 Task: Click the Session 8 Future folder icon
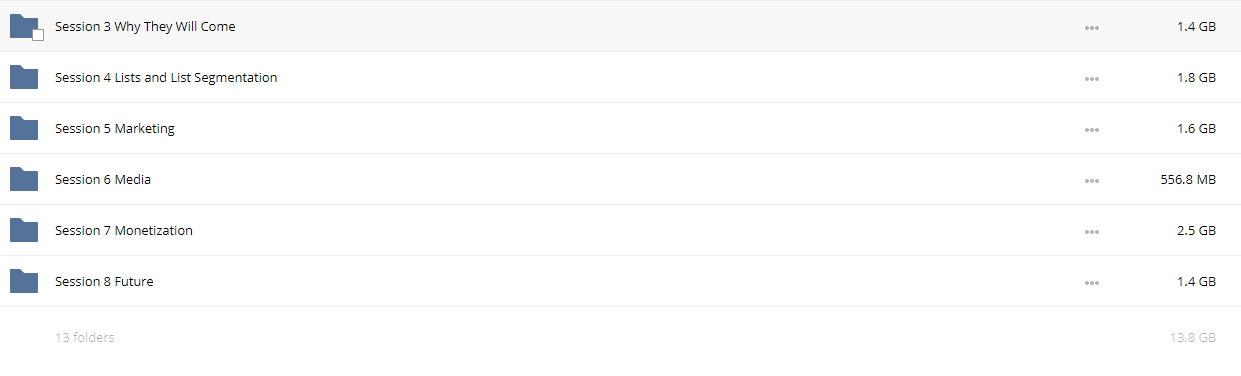click(x=24, y=282)
